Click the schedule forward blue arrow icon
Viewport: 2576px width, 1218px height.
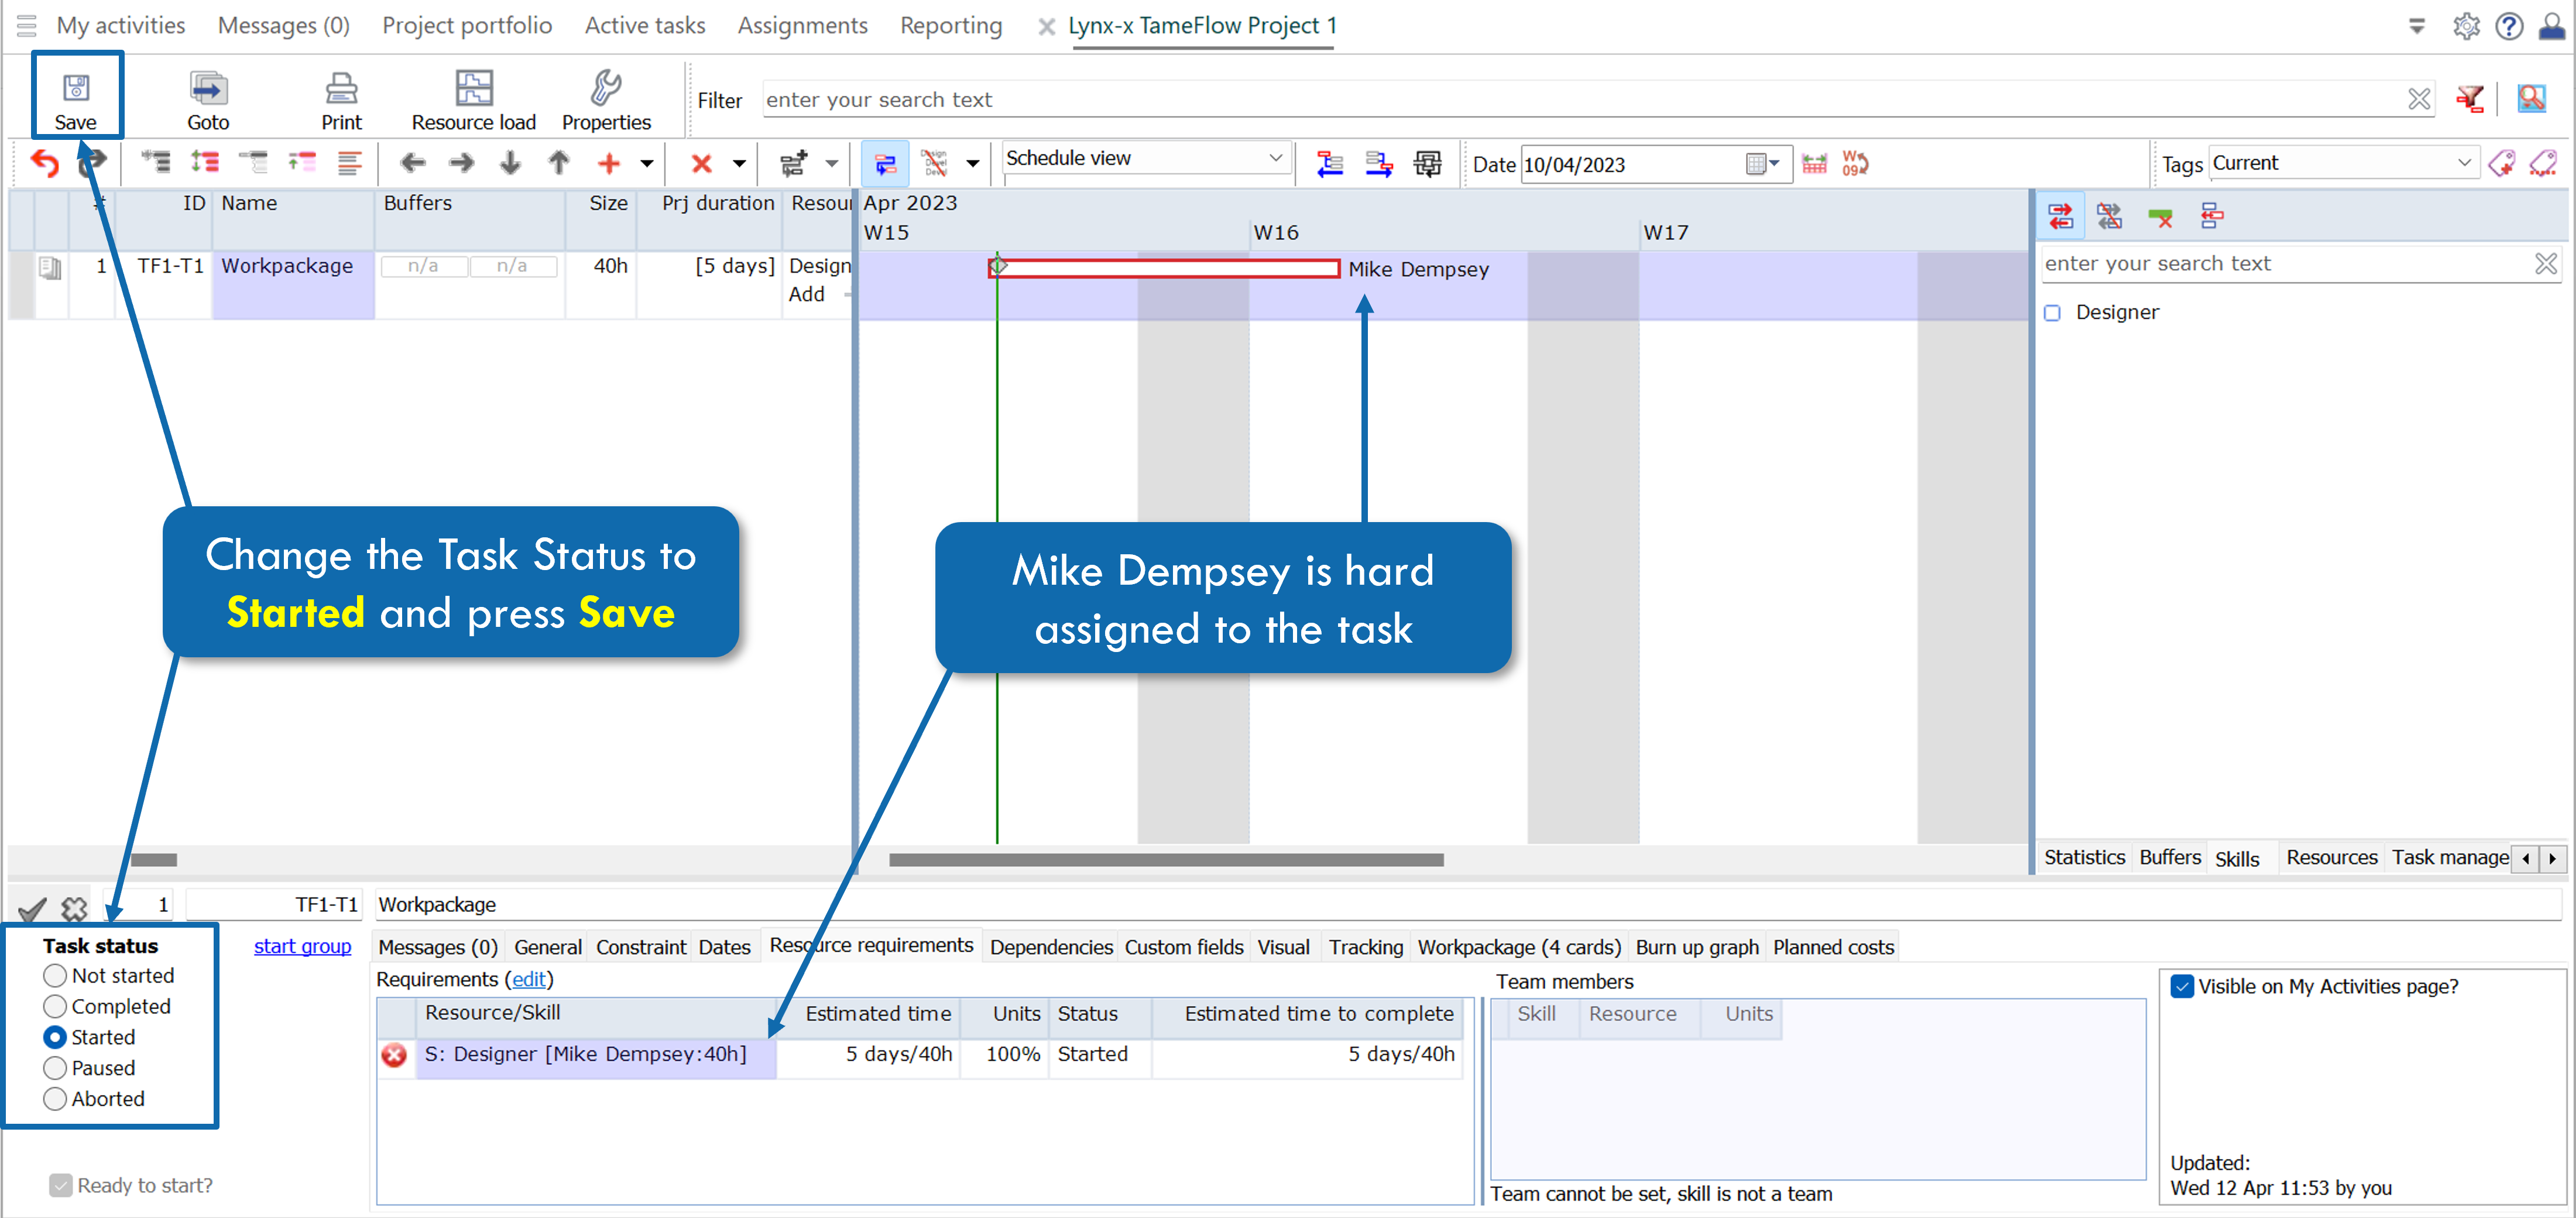[x=1379, y=163]
